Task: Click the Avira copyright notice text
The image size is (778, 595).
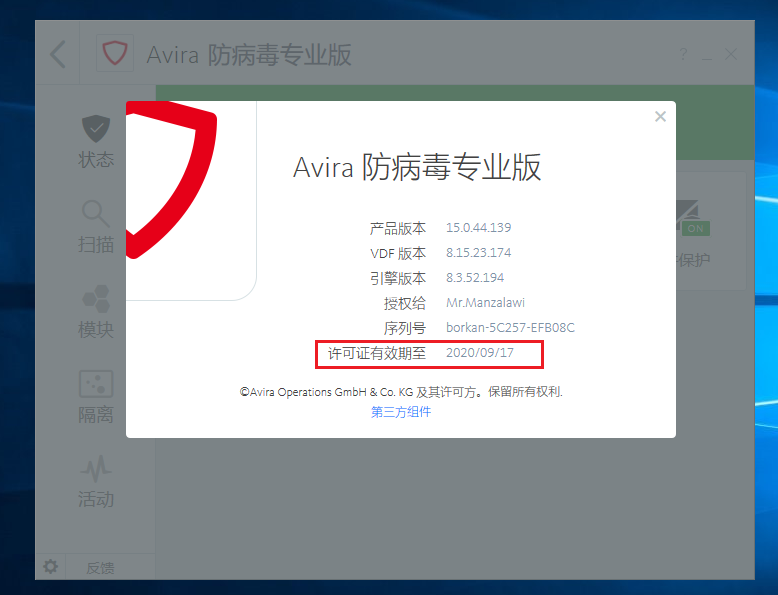Action: (x=401, y=392)
